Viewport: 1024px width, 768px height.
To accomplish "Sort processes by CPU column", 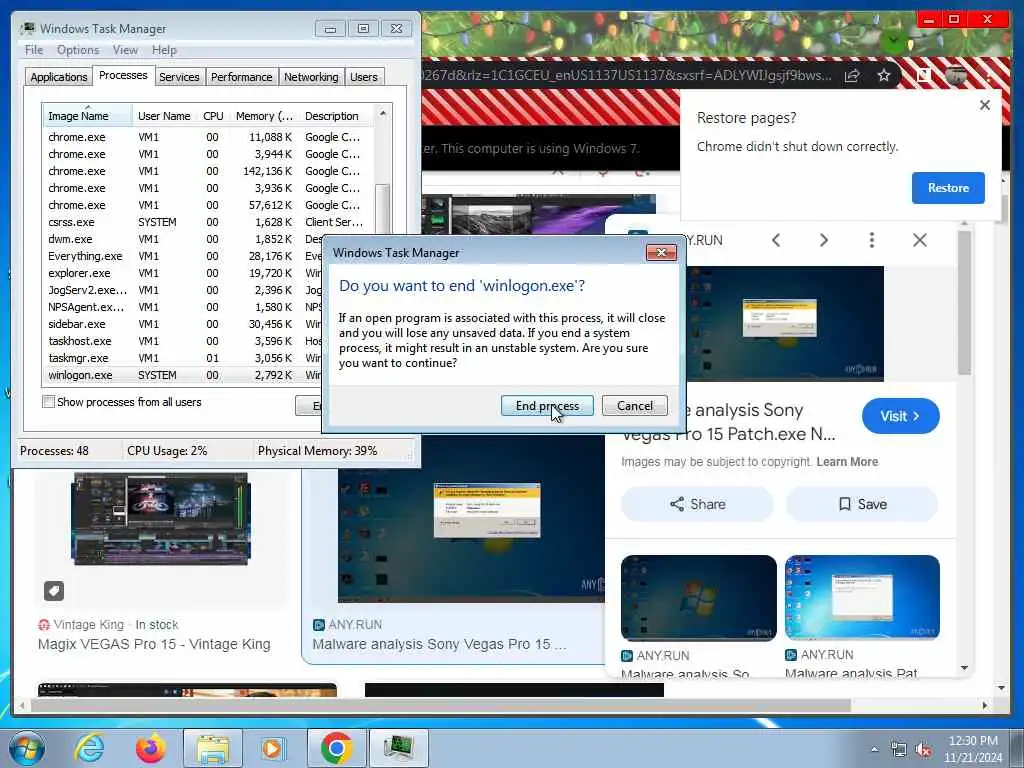I will point(213,116).
